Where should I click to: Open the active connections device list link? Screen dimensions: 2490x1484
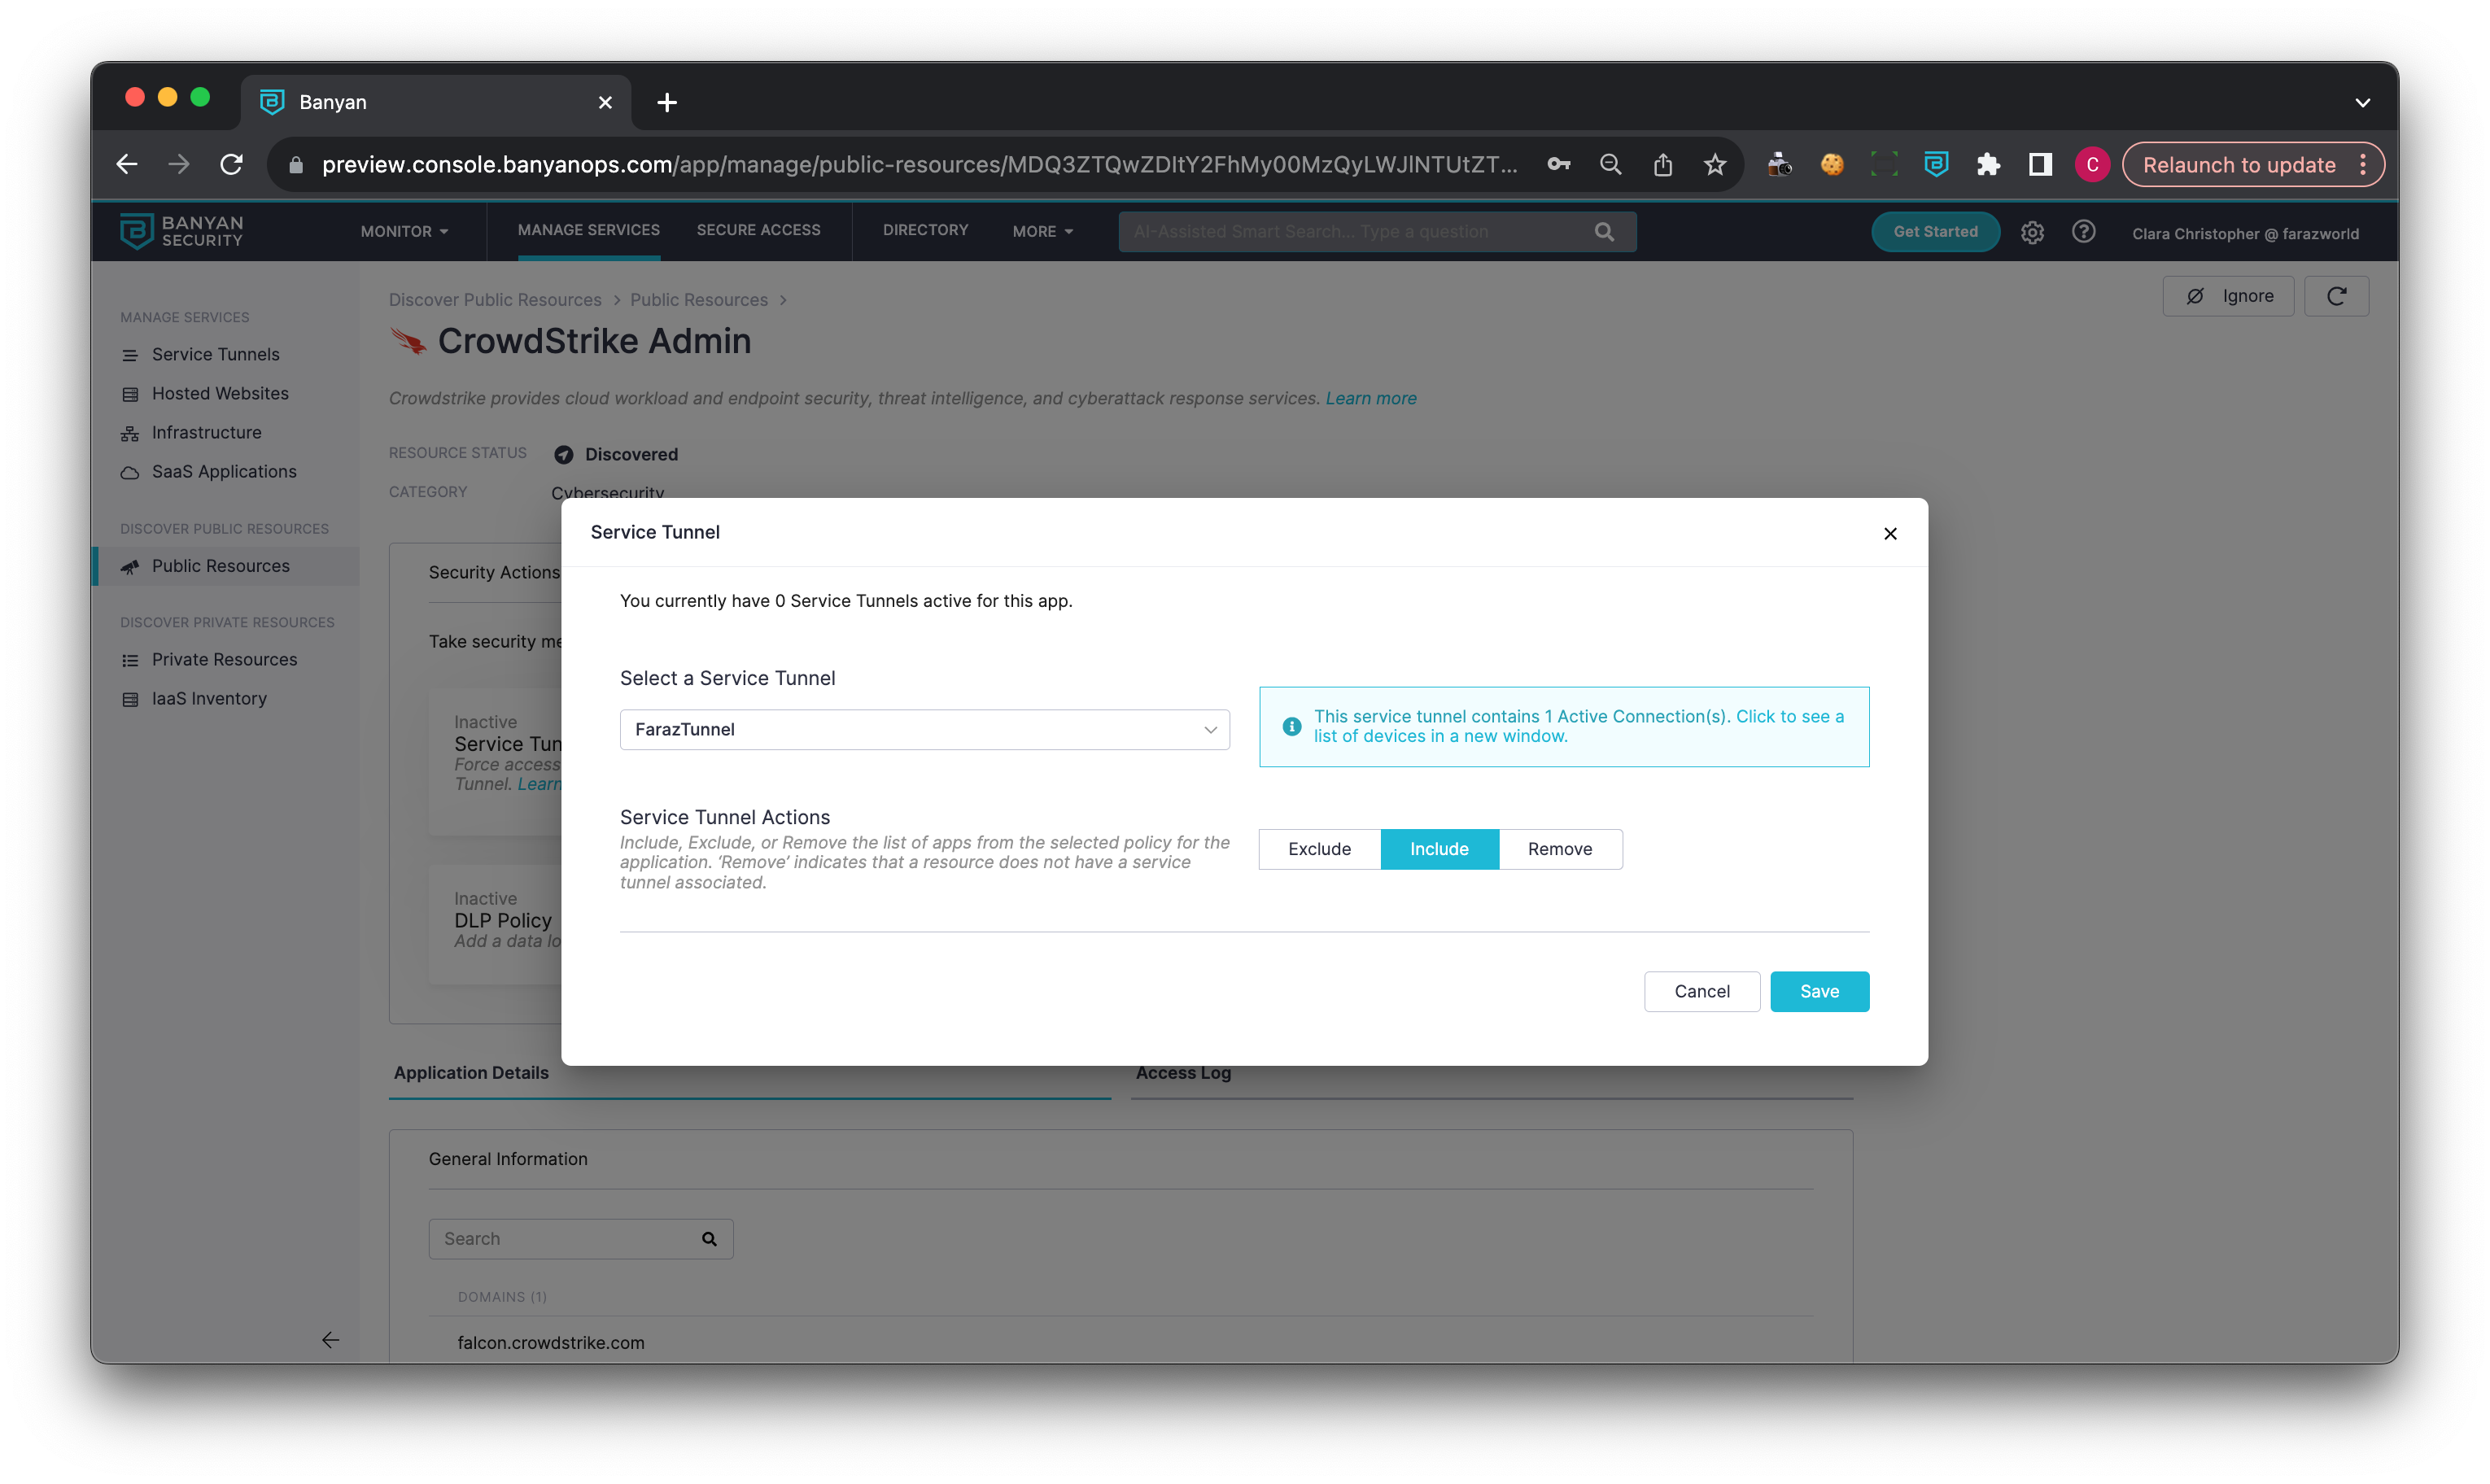(1578, 726)
